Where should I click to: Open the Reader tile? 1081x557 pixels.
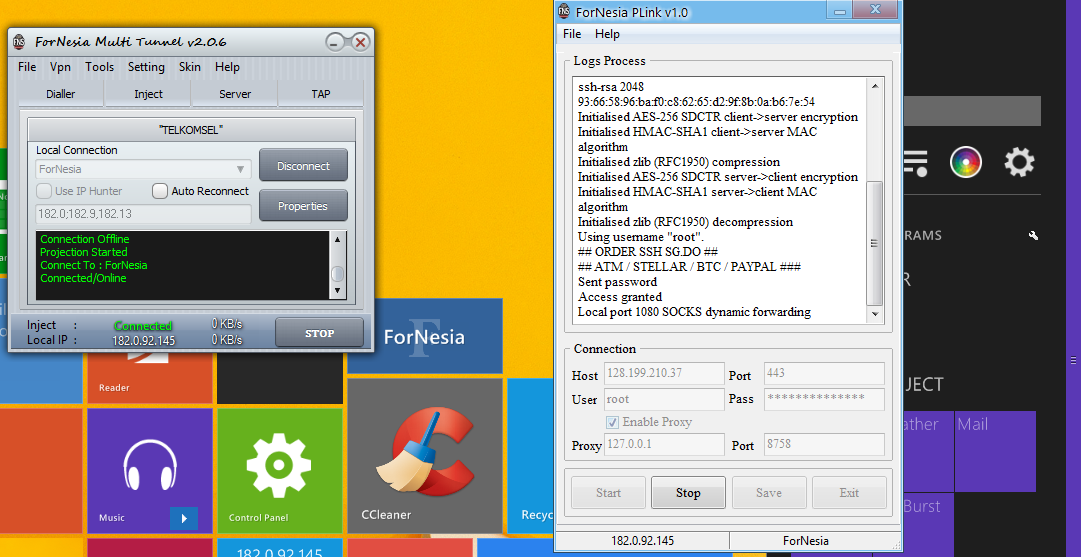(150, 378)
